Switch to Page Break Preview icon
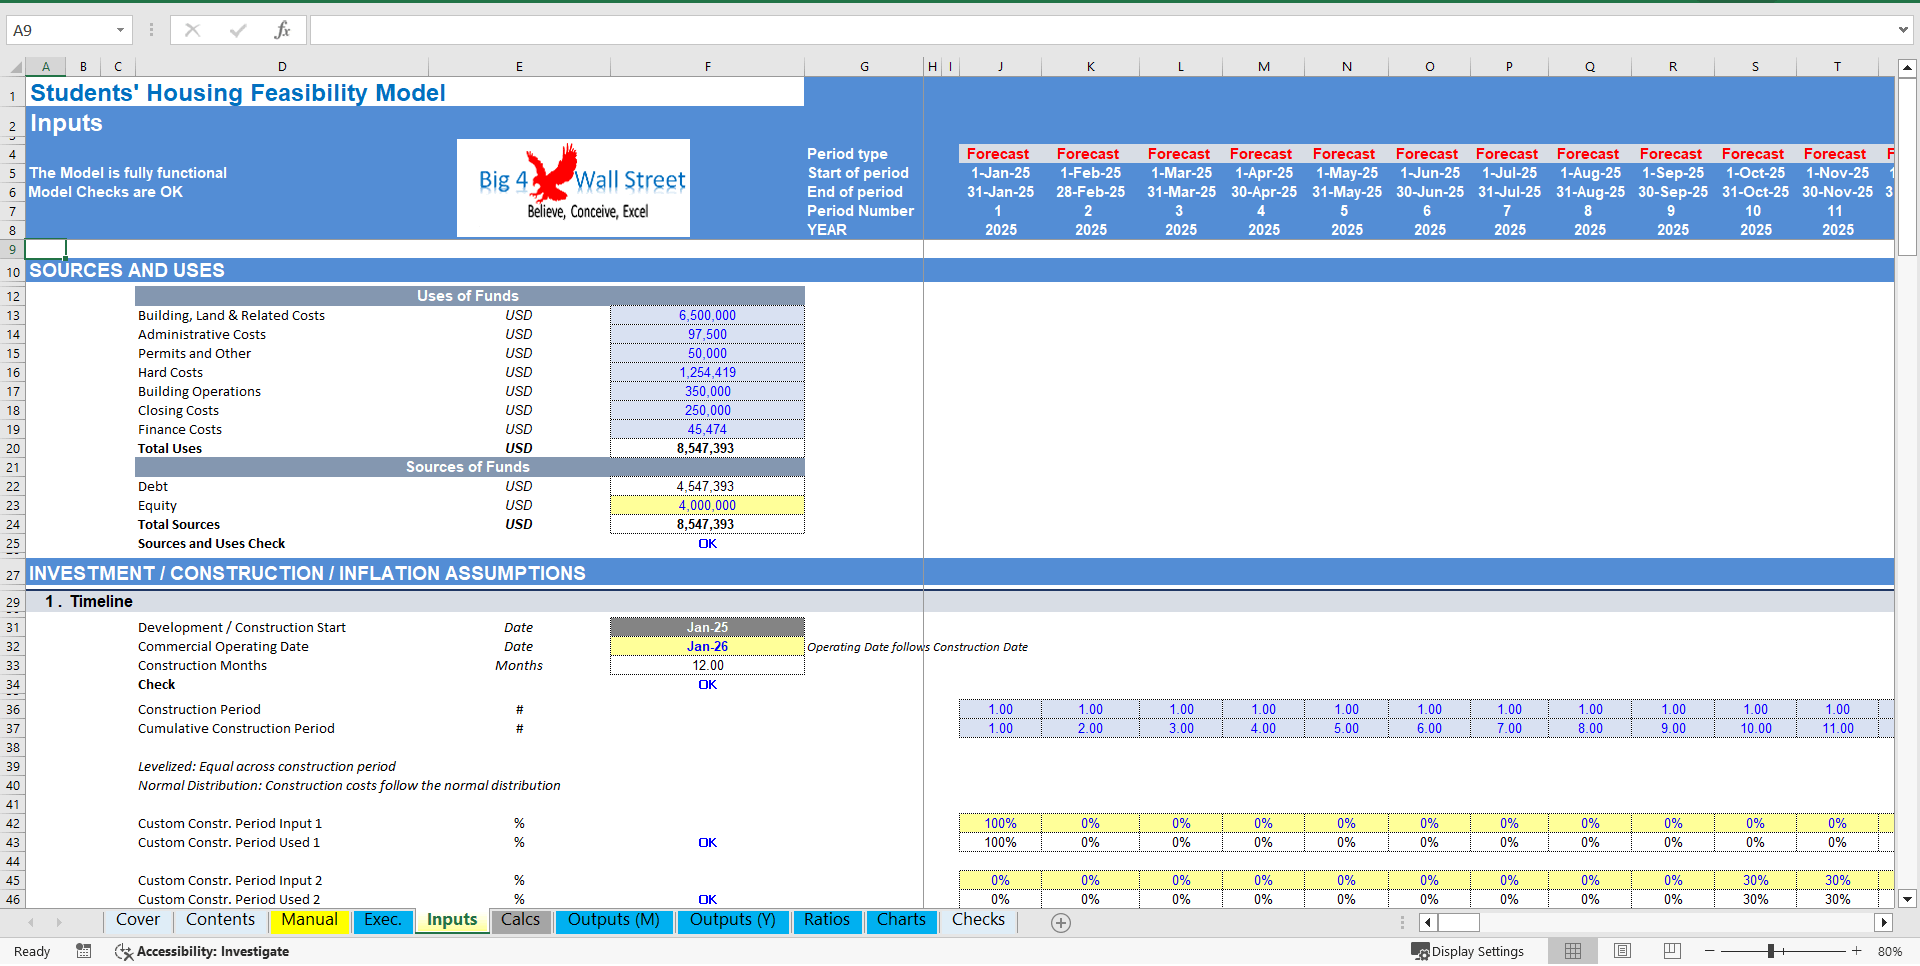 pos(1672,951)
